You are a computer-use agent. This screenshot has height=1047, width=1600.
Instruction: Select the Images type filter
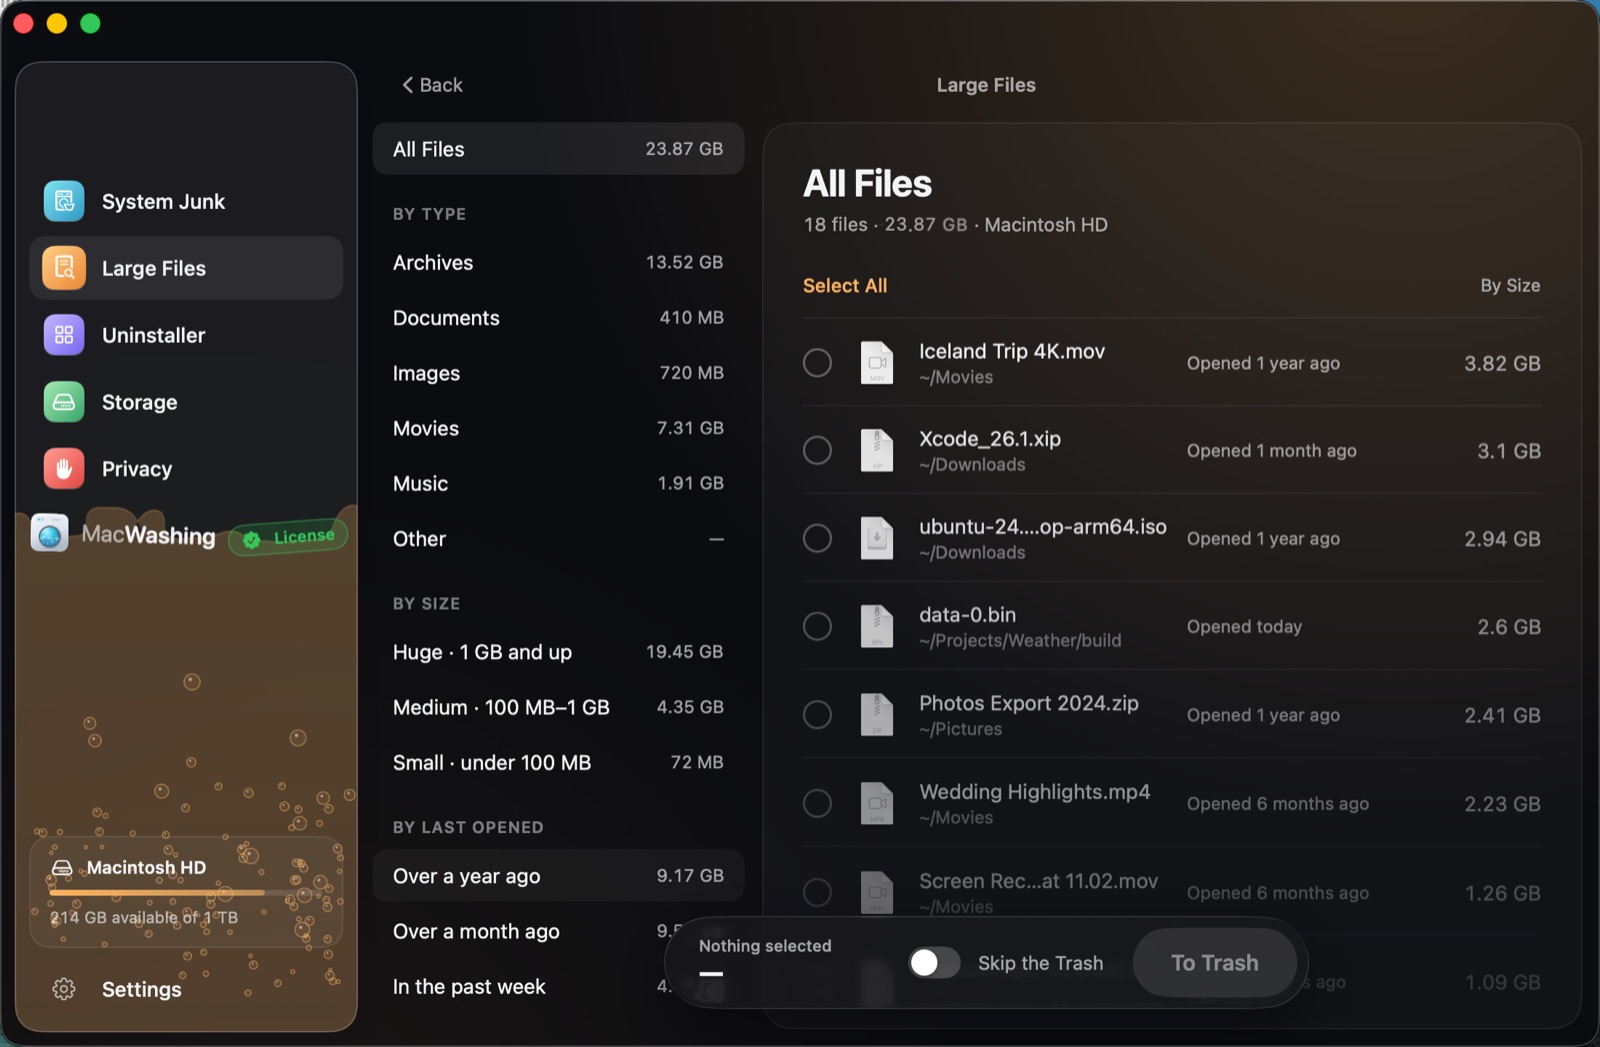[x=558, y=373]
